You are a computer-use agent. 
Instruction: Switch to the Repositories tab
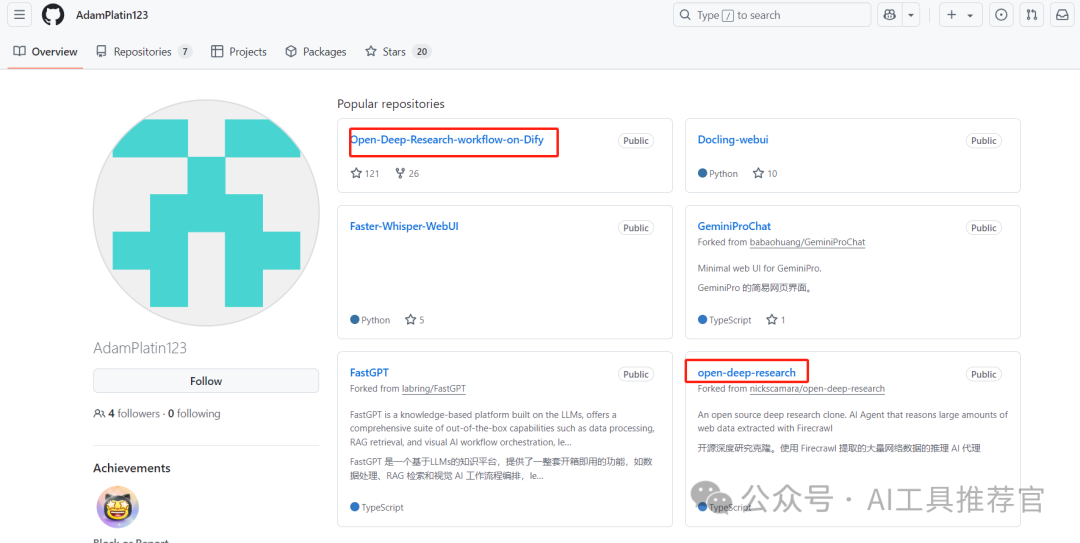pyautogui.click(x=144, y=52)
